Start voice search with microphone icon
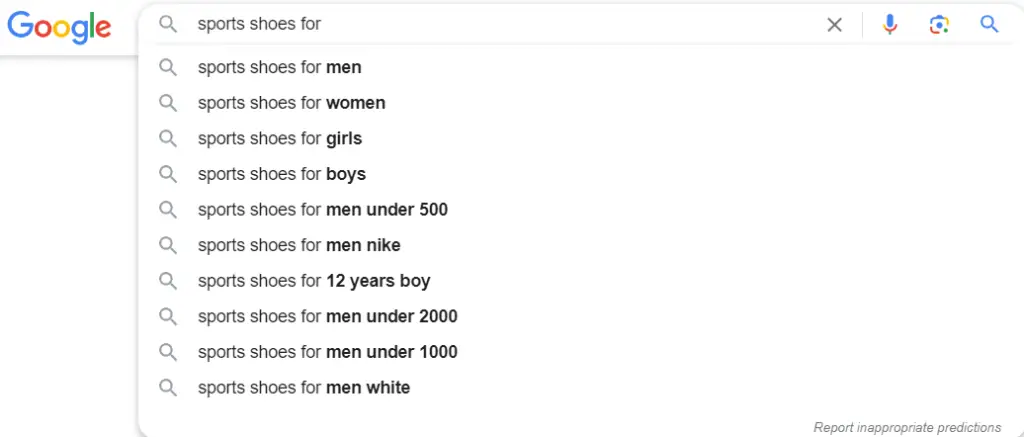The height and width of the screenshot is (437, 1024). tap(889, 25)
